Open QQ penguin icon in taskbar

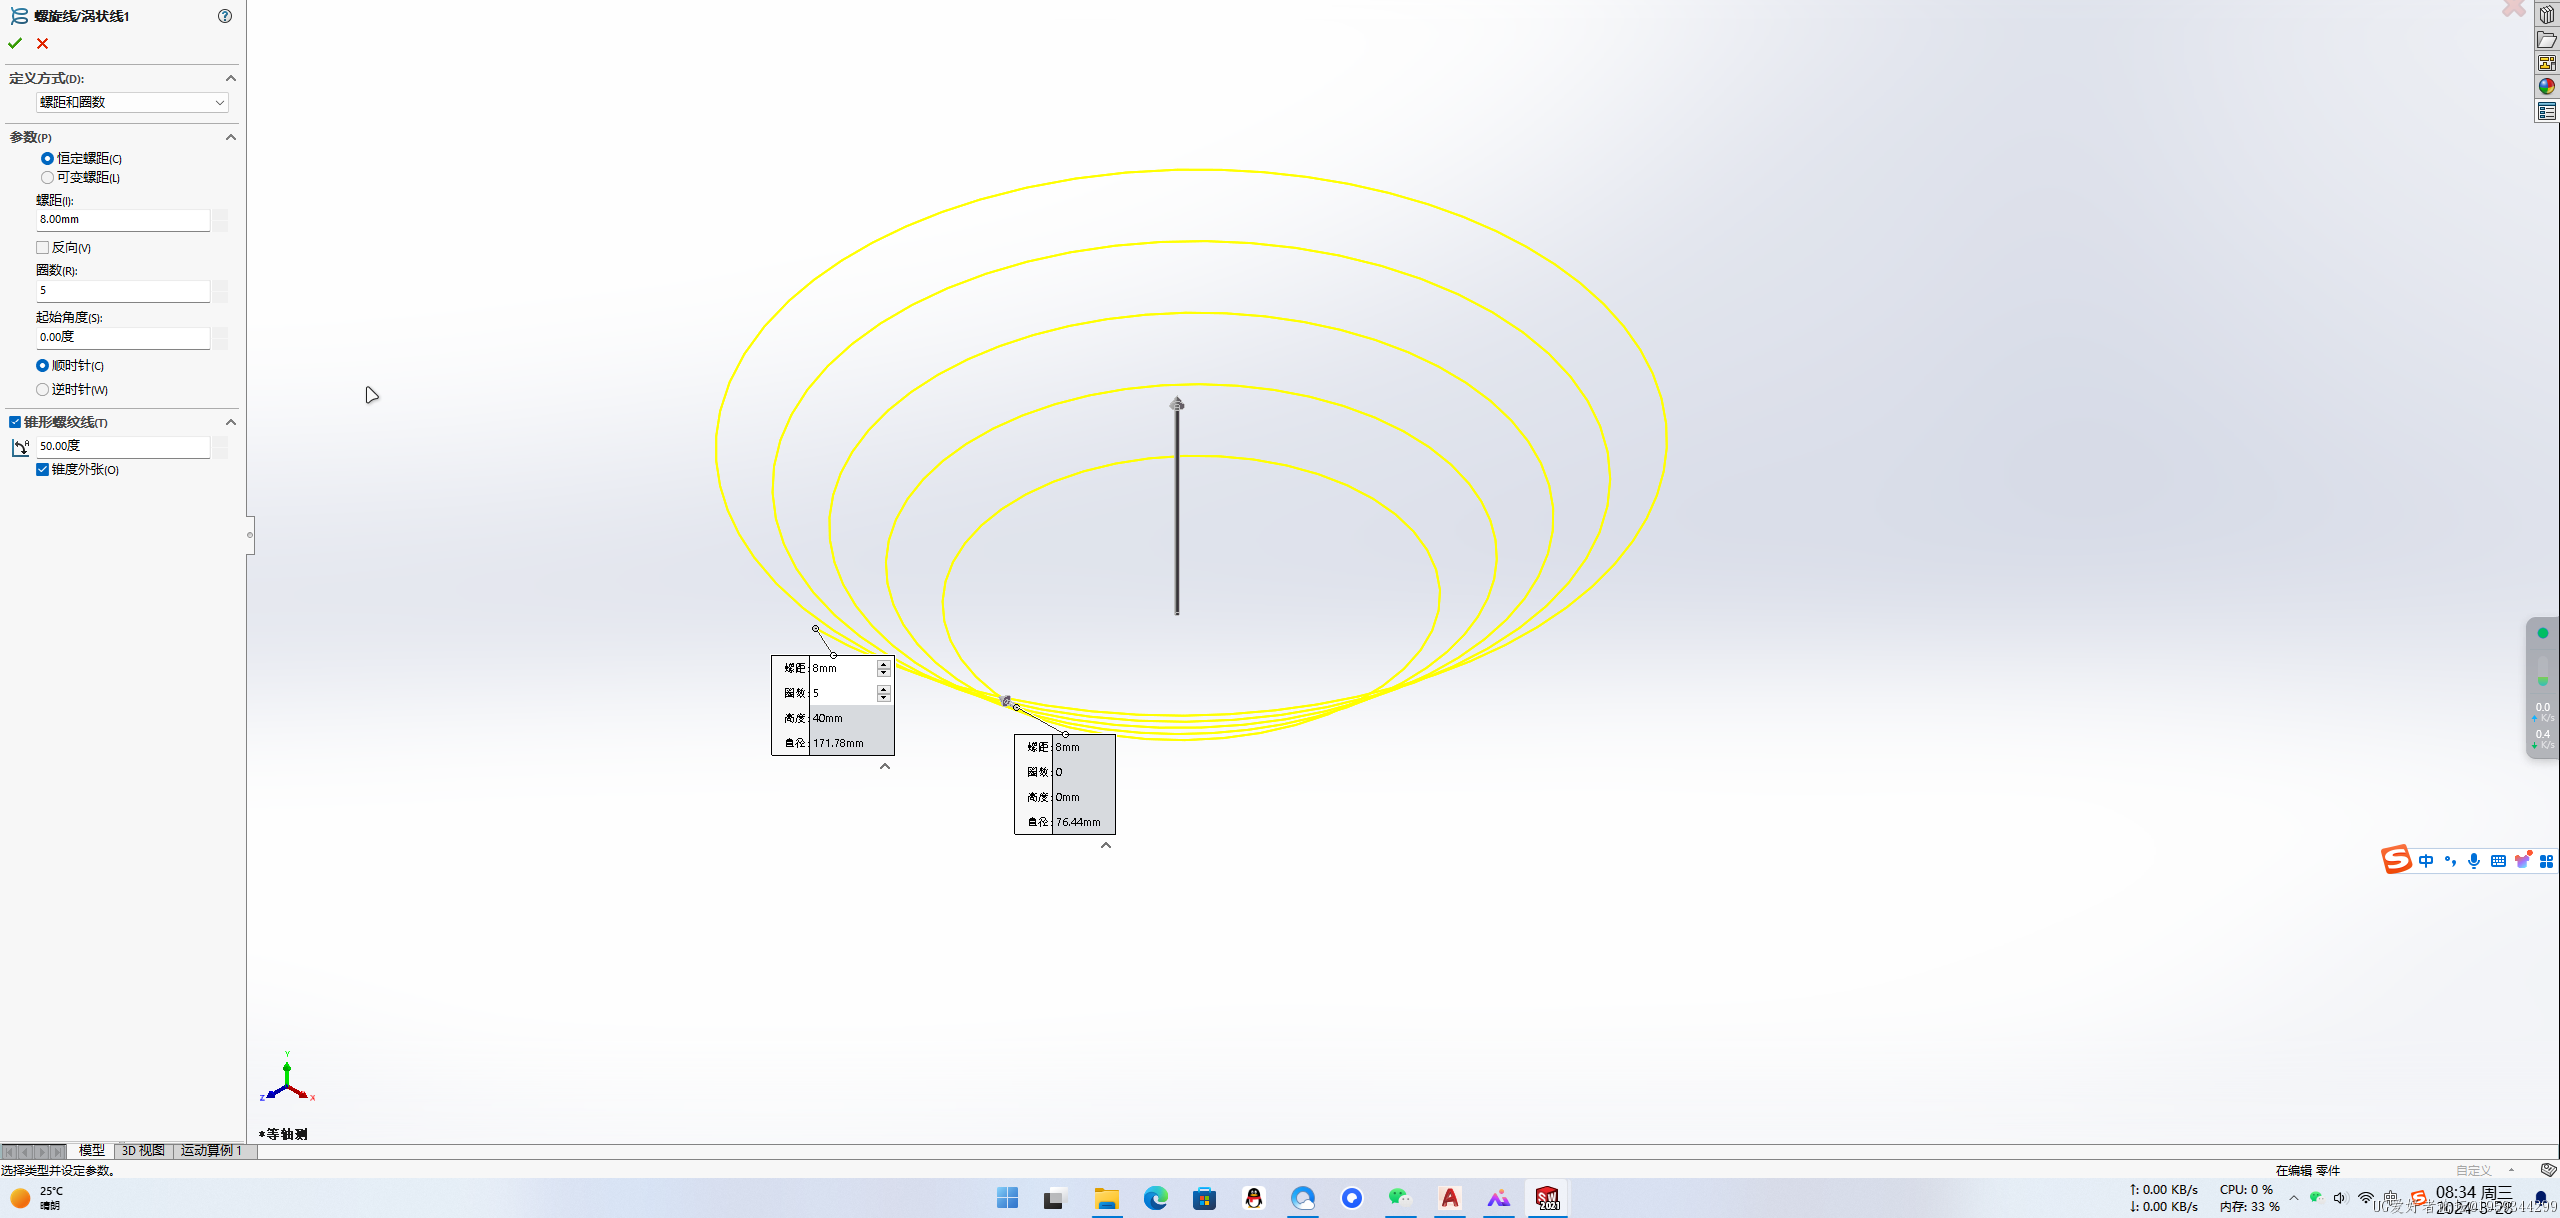point(1253,1198)
